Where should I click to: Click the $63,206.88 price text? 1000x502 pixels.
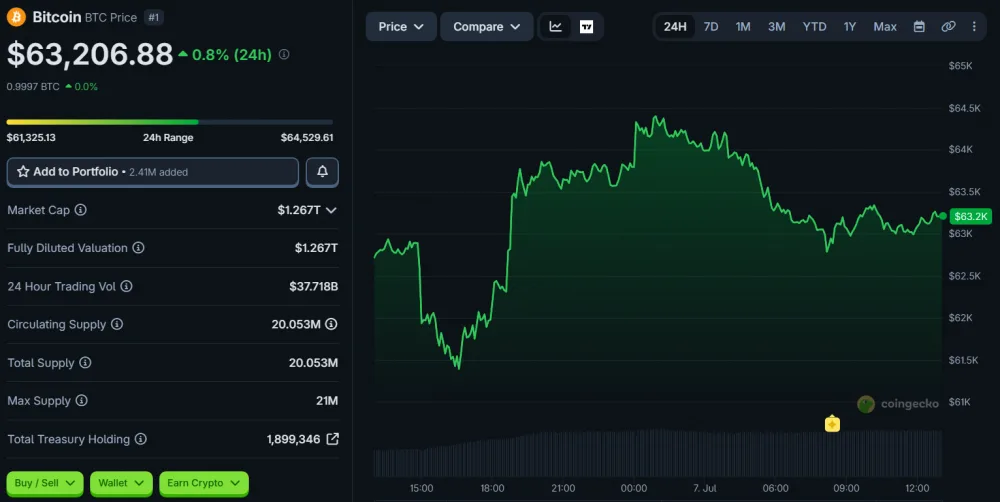[x=90, y=55]
